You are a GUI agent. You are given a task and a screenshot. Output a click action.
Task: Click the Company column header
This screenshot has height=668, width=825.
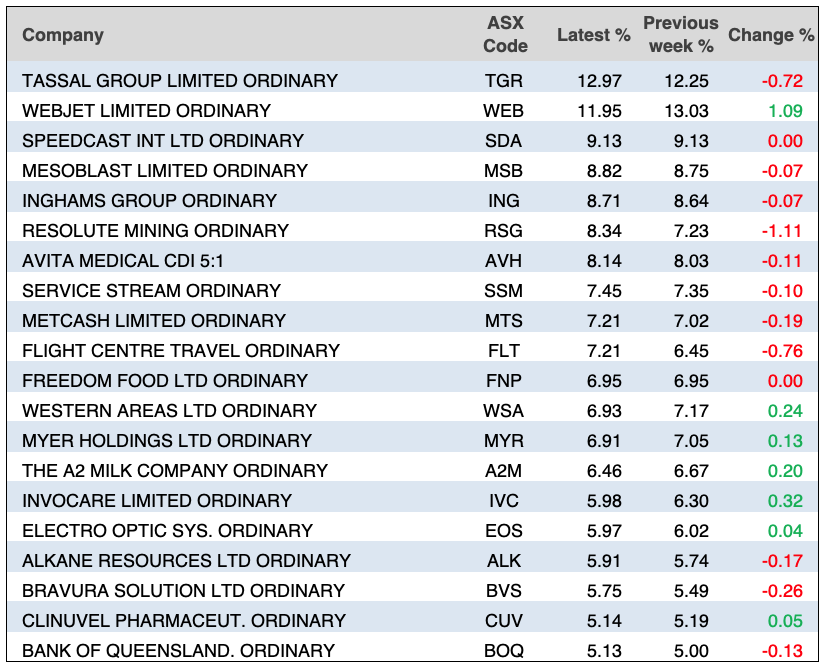63,35
